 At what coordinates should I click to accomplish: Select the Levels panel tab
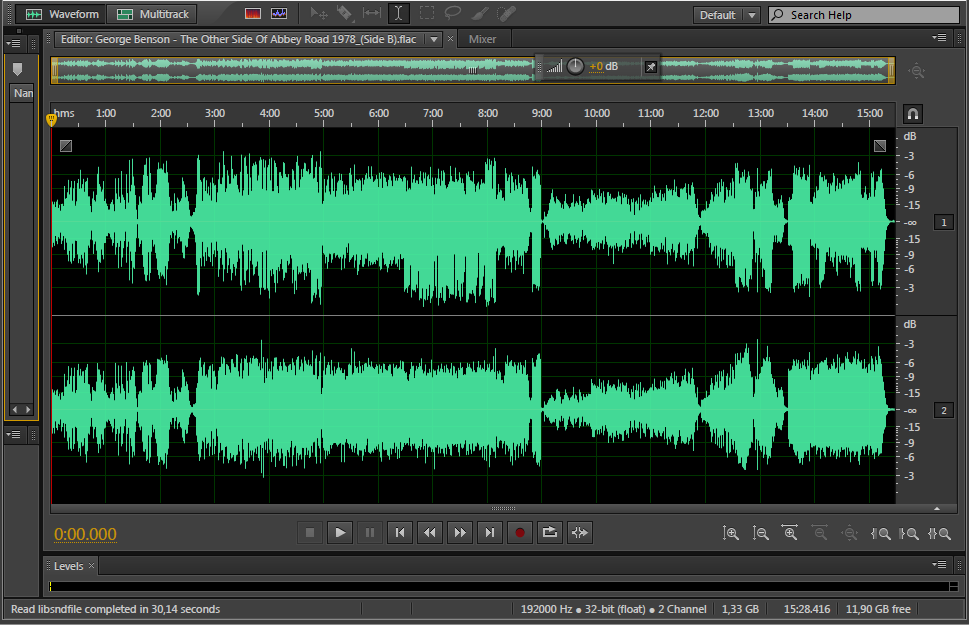tap(68, 566)
